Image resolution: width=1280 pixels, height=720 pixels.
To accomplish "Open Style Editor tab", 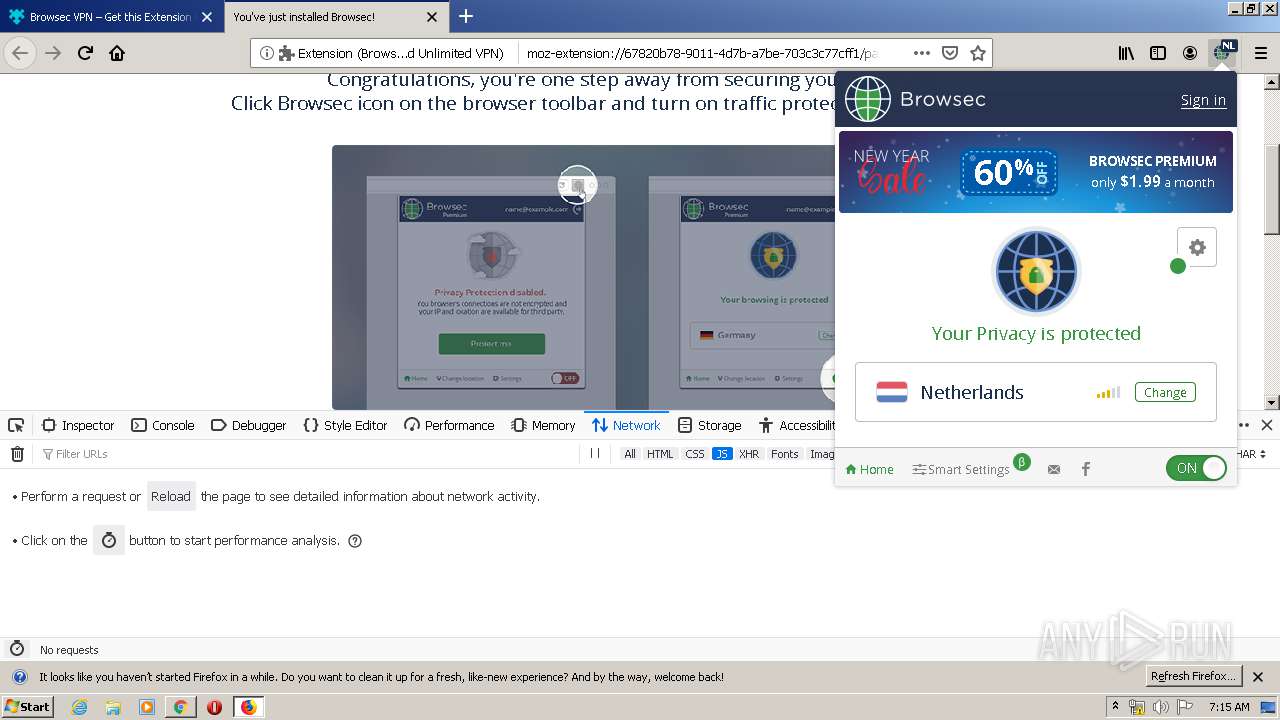I will (x=345, y=425).
